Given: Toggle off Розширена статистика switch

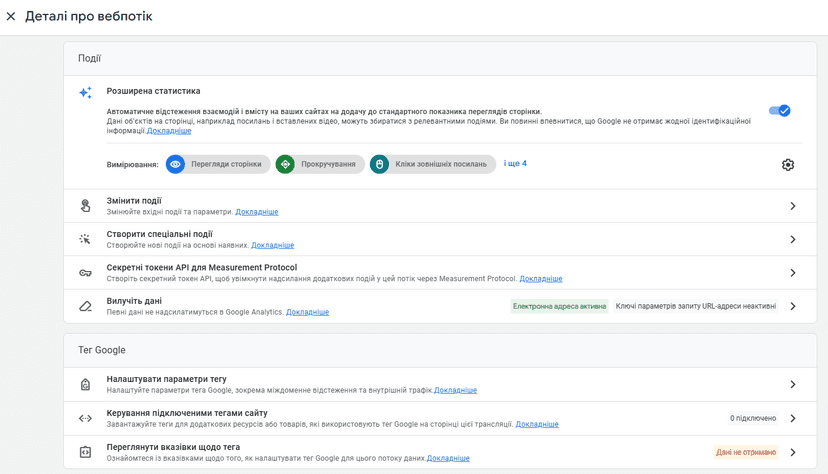Looking at the screenshot, I should pyautogui.click(x=779, y=110).
